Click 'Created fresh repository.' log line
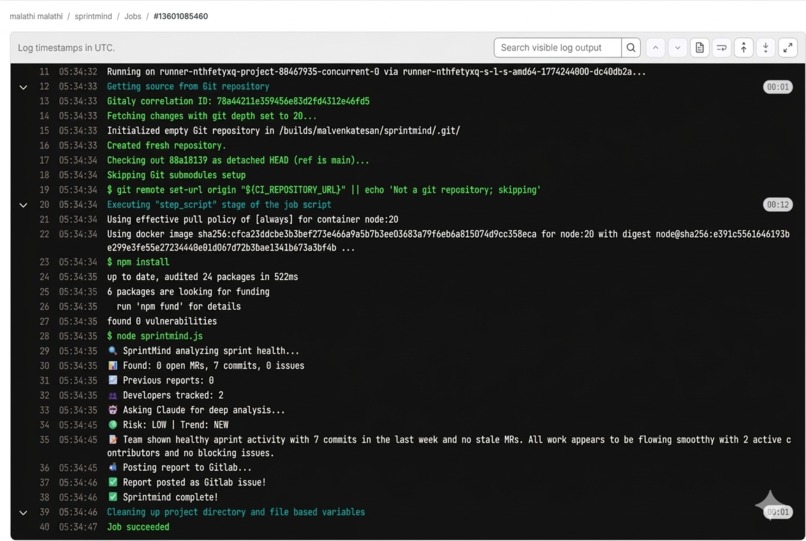The width and height of the screenshot is (806, 541). (166, 146)
